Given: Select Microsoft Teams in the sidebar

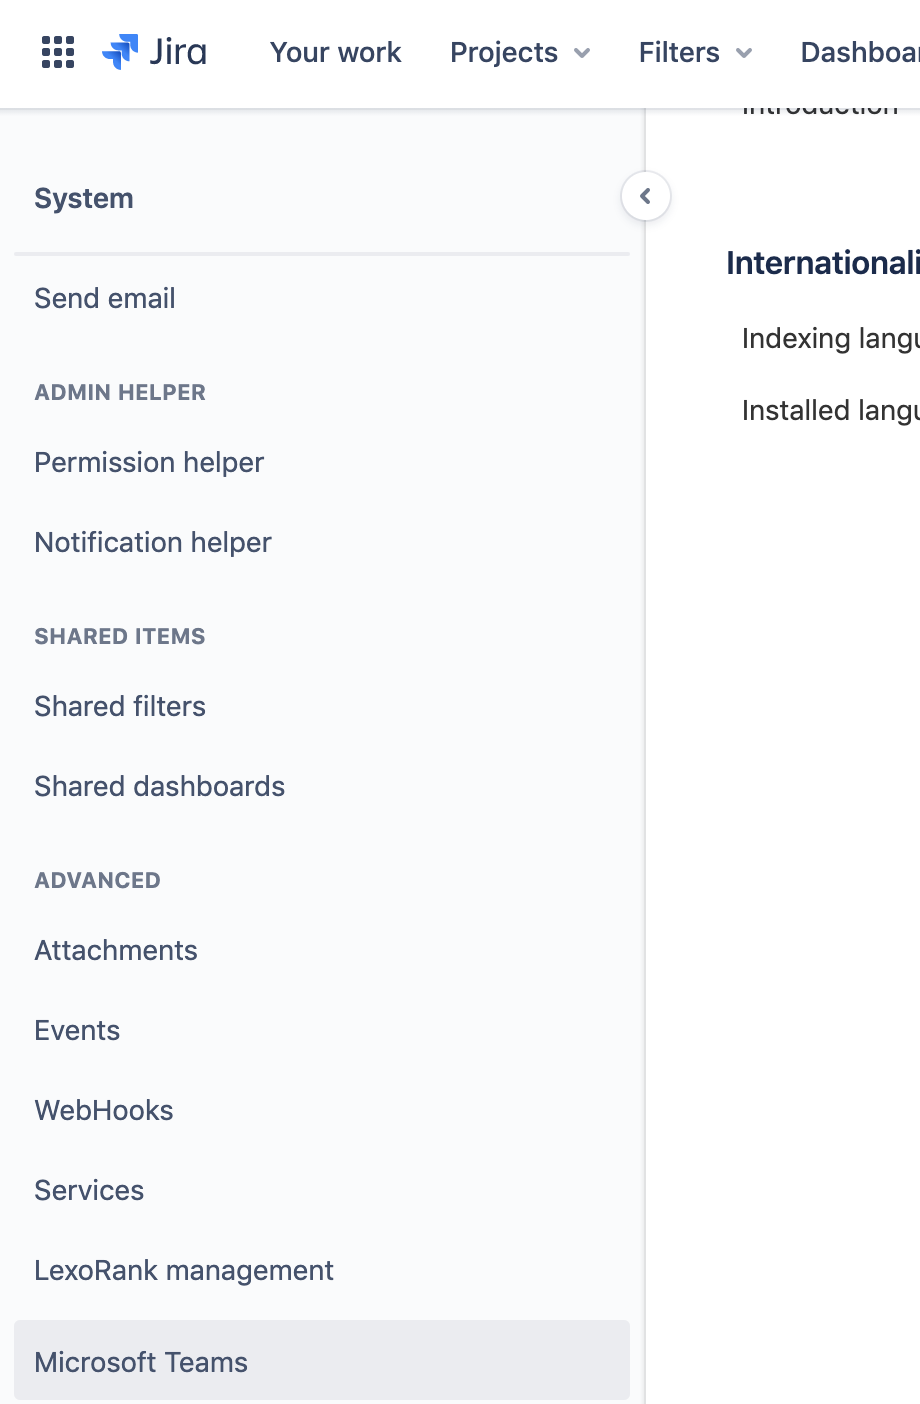Looking at the screenshot, I should pos(140,1361).
